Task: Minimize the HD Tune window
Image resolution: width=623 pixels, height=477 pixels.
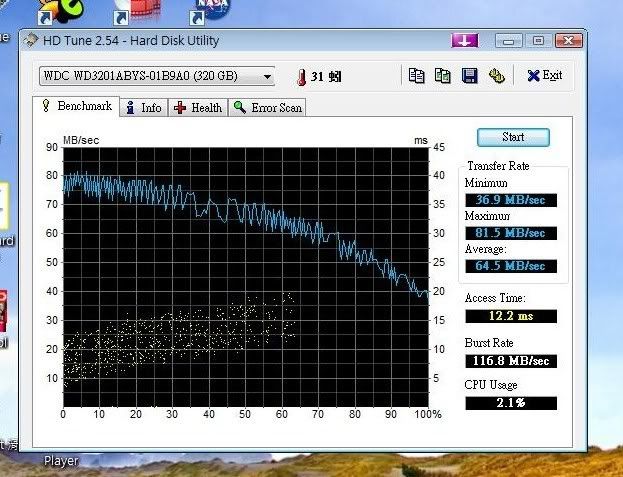Action: tap(509, 41)
